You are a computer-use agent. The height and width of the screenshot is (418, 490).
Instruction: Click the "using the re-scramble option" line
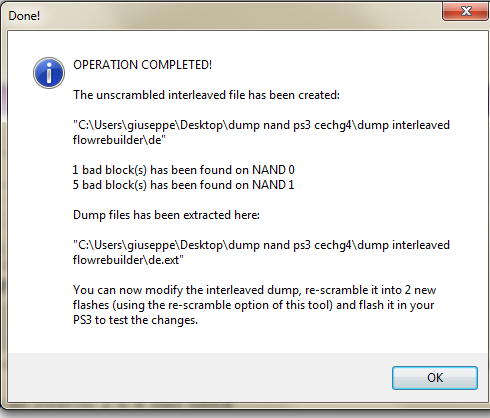tap(253, 305)
